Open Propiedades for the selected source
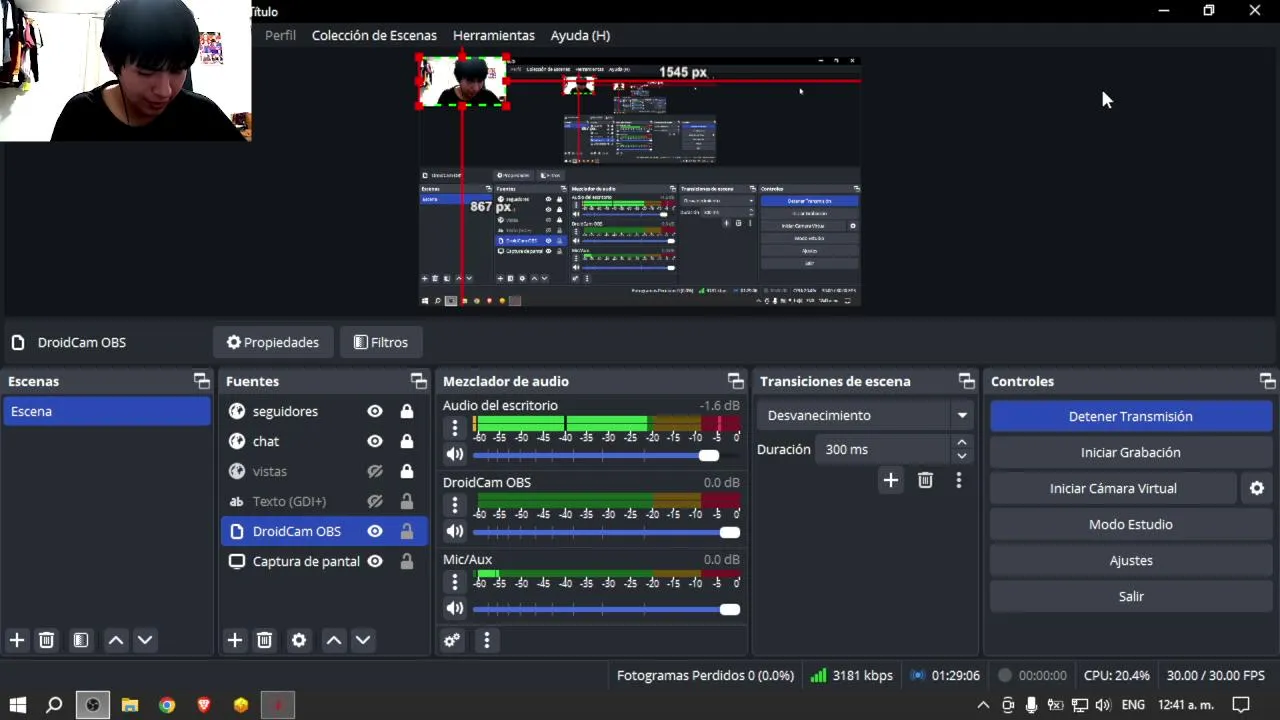1280x720 pixels. click(x=273, y=342)
